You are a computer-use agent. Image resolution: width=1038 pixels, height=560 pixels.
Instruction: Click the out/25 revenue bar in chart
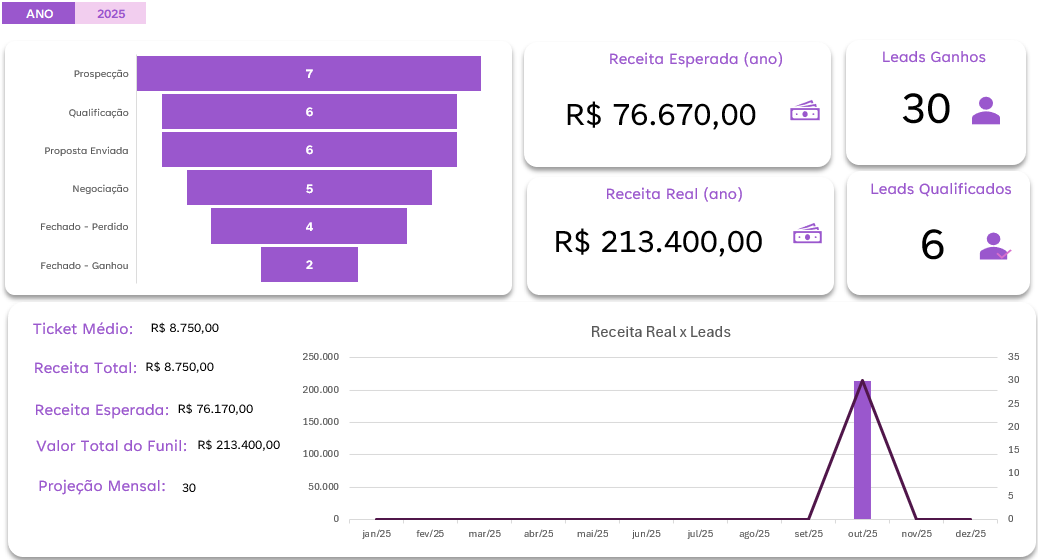862,450
